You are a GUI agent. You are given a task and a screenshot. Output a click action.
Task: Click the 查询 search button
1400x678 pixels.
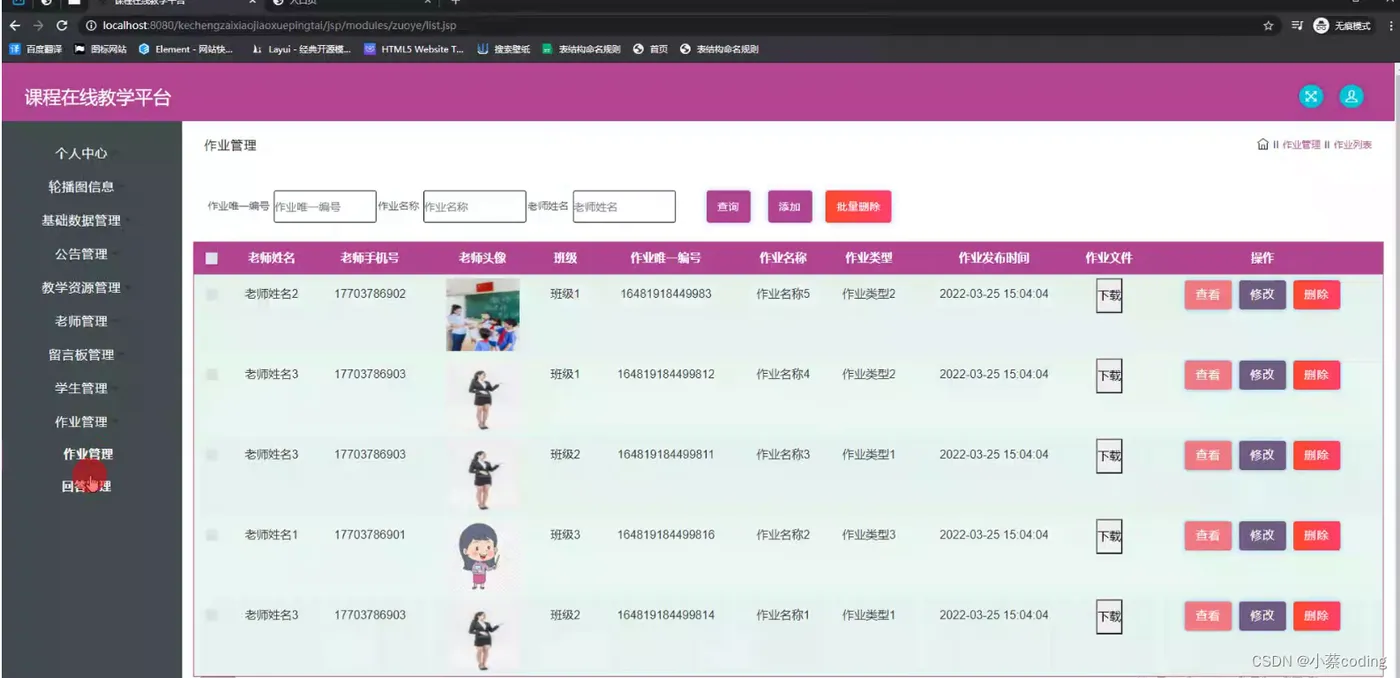click(728, 207)
